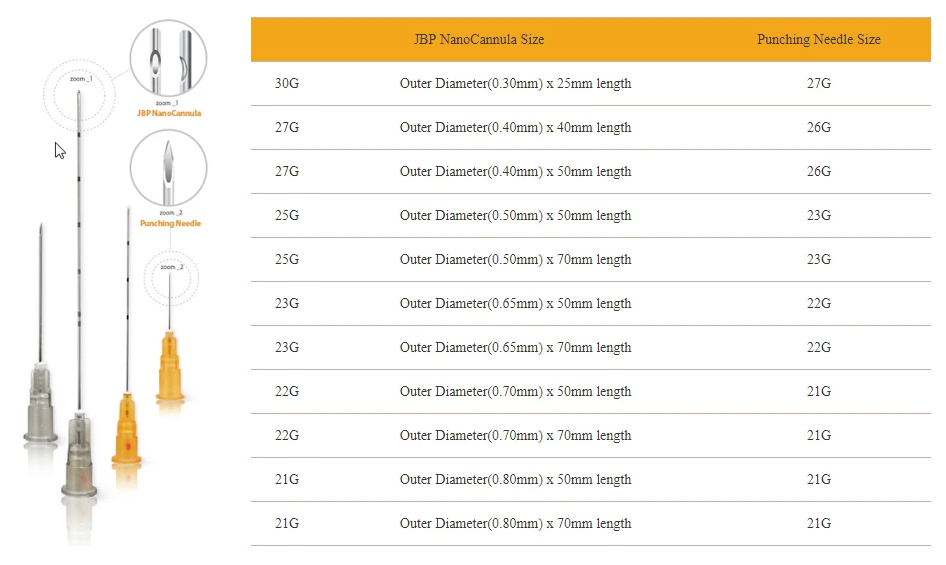Click the JBP NanoCannula Size column header
Viewport: 946px width, 565px height.
(479, 39)
